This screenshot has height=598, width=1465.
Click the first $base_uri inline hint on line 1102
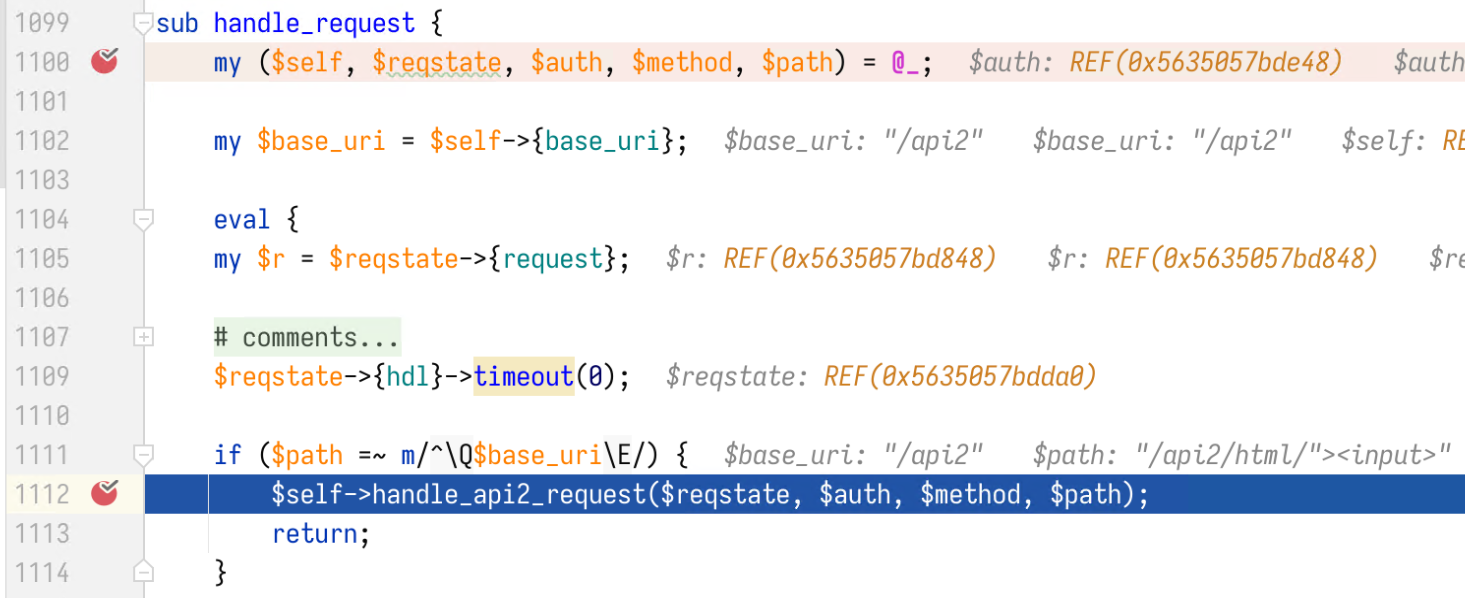tap(853, 141)
